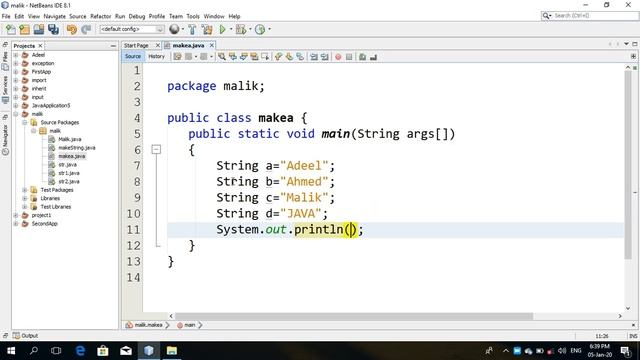Click Shift Line Left editor icon
Viewport: 640px width, 360px height.
313,57
